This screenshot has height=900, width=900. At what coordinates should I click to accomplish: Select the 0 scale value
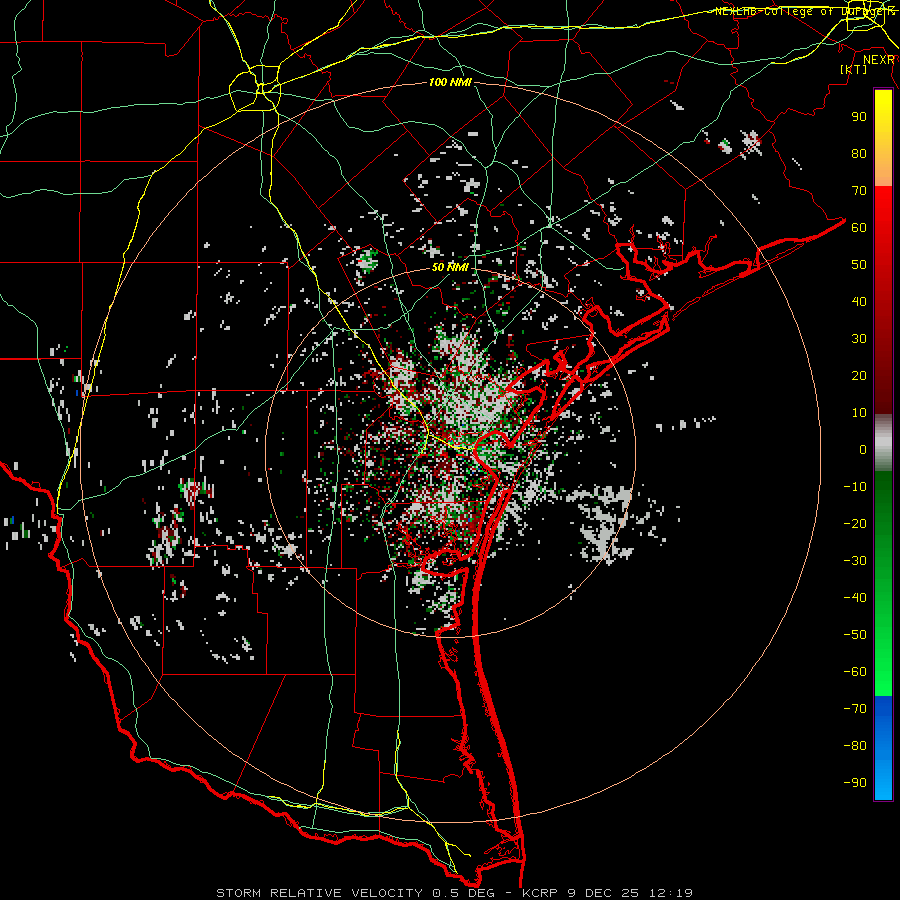coord(863,450)
